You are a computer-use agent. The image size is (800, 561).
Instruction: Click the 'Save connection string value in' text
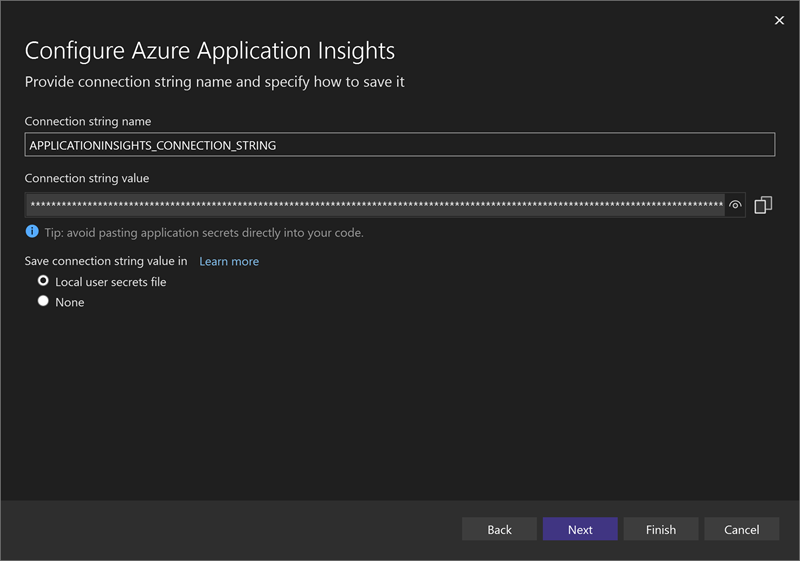pyautogui.click(x=106, y=261)
